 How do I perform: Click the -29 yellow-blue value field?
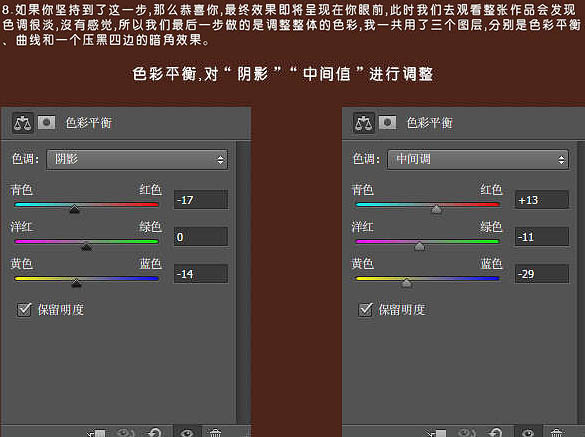542,274
